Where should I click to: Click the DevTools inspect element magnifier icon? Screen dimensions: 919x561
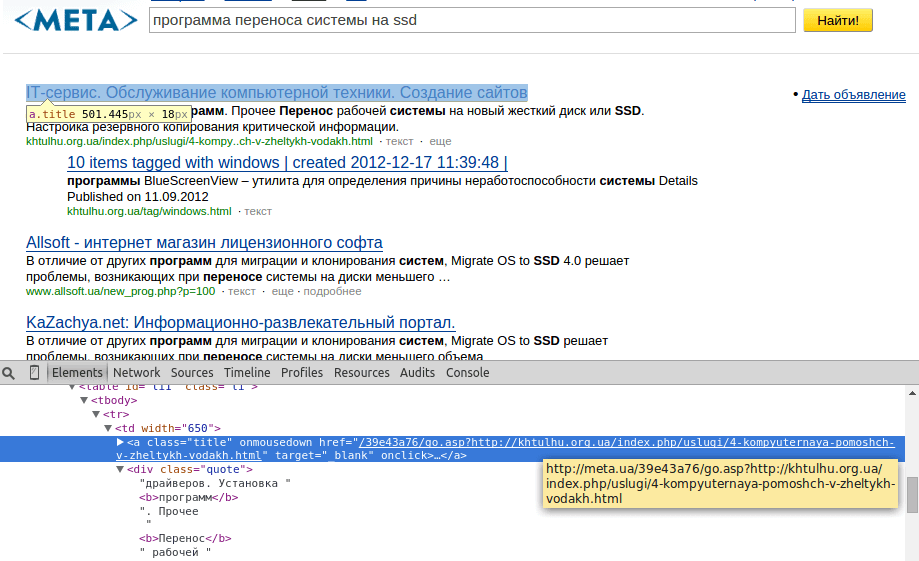click(x=9, y=373)
